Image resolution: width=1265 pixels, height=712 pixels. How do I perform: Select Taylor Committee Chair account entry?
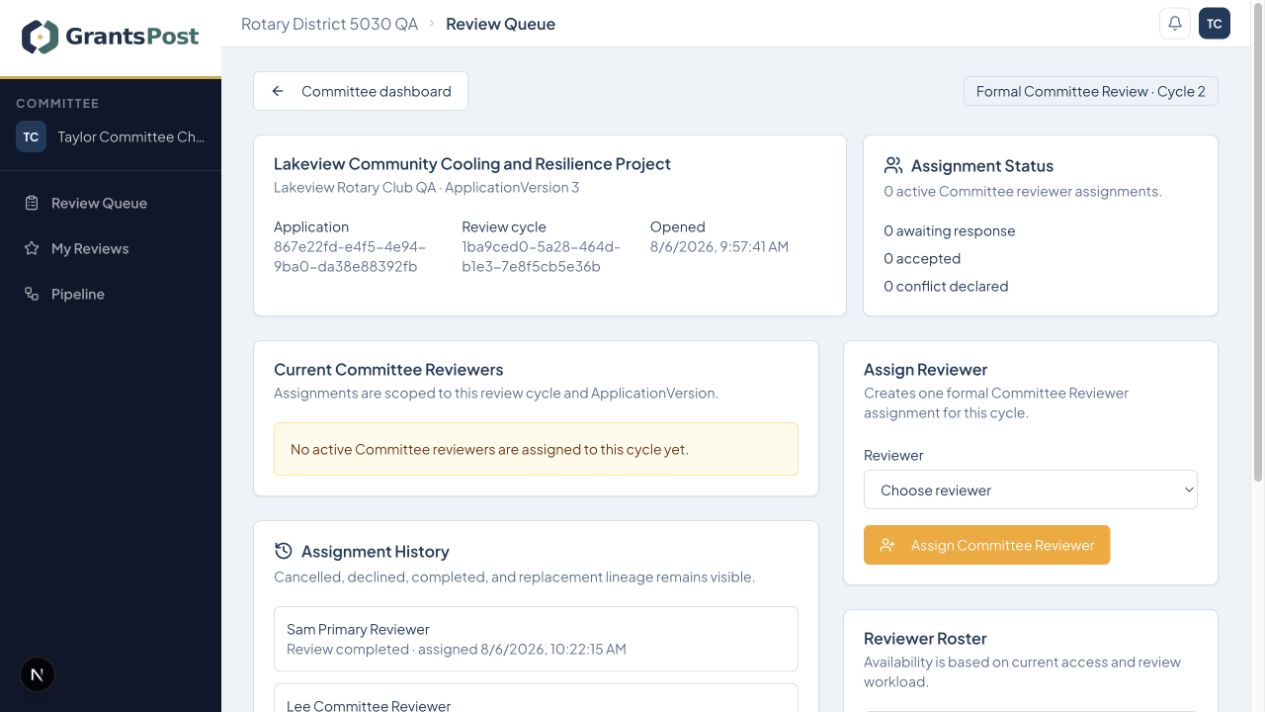point(110,137)
